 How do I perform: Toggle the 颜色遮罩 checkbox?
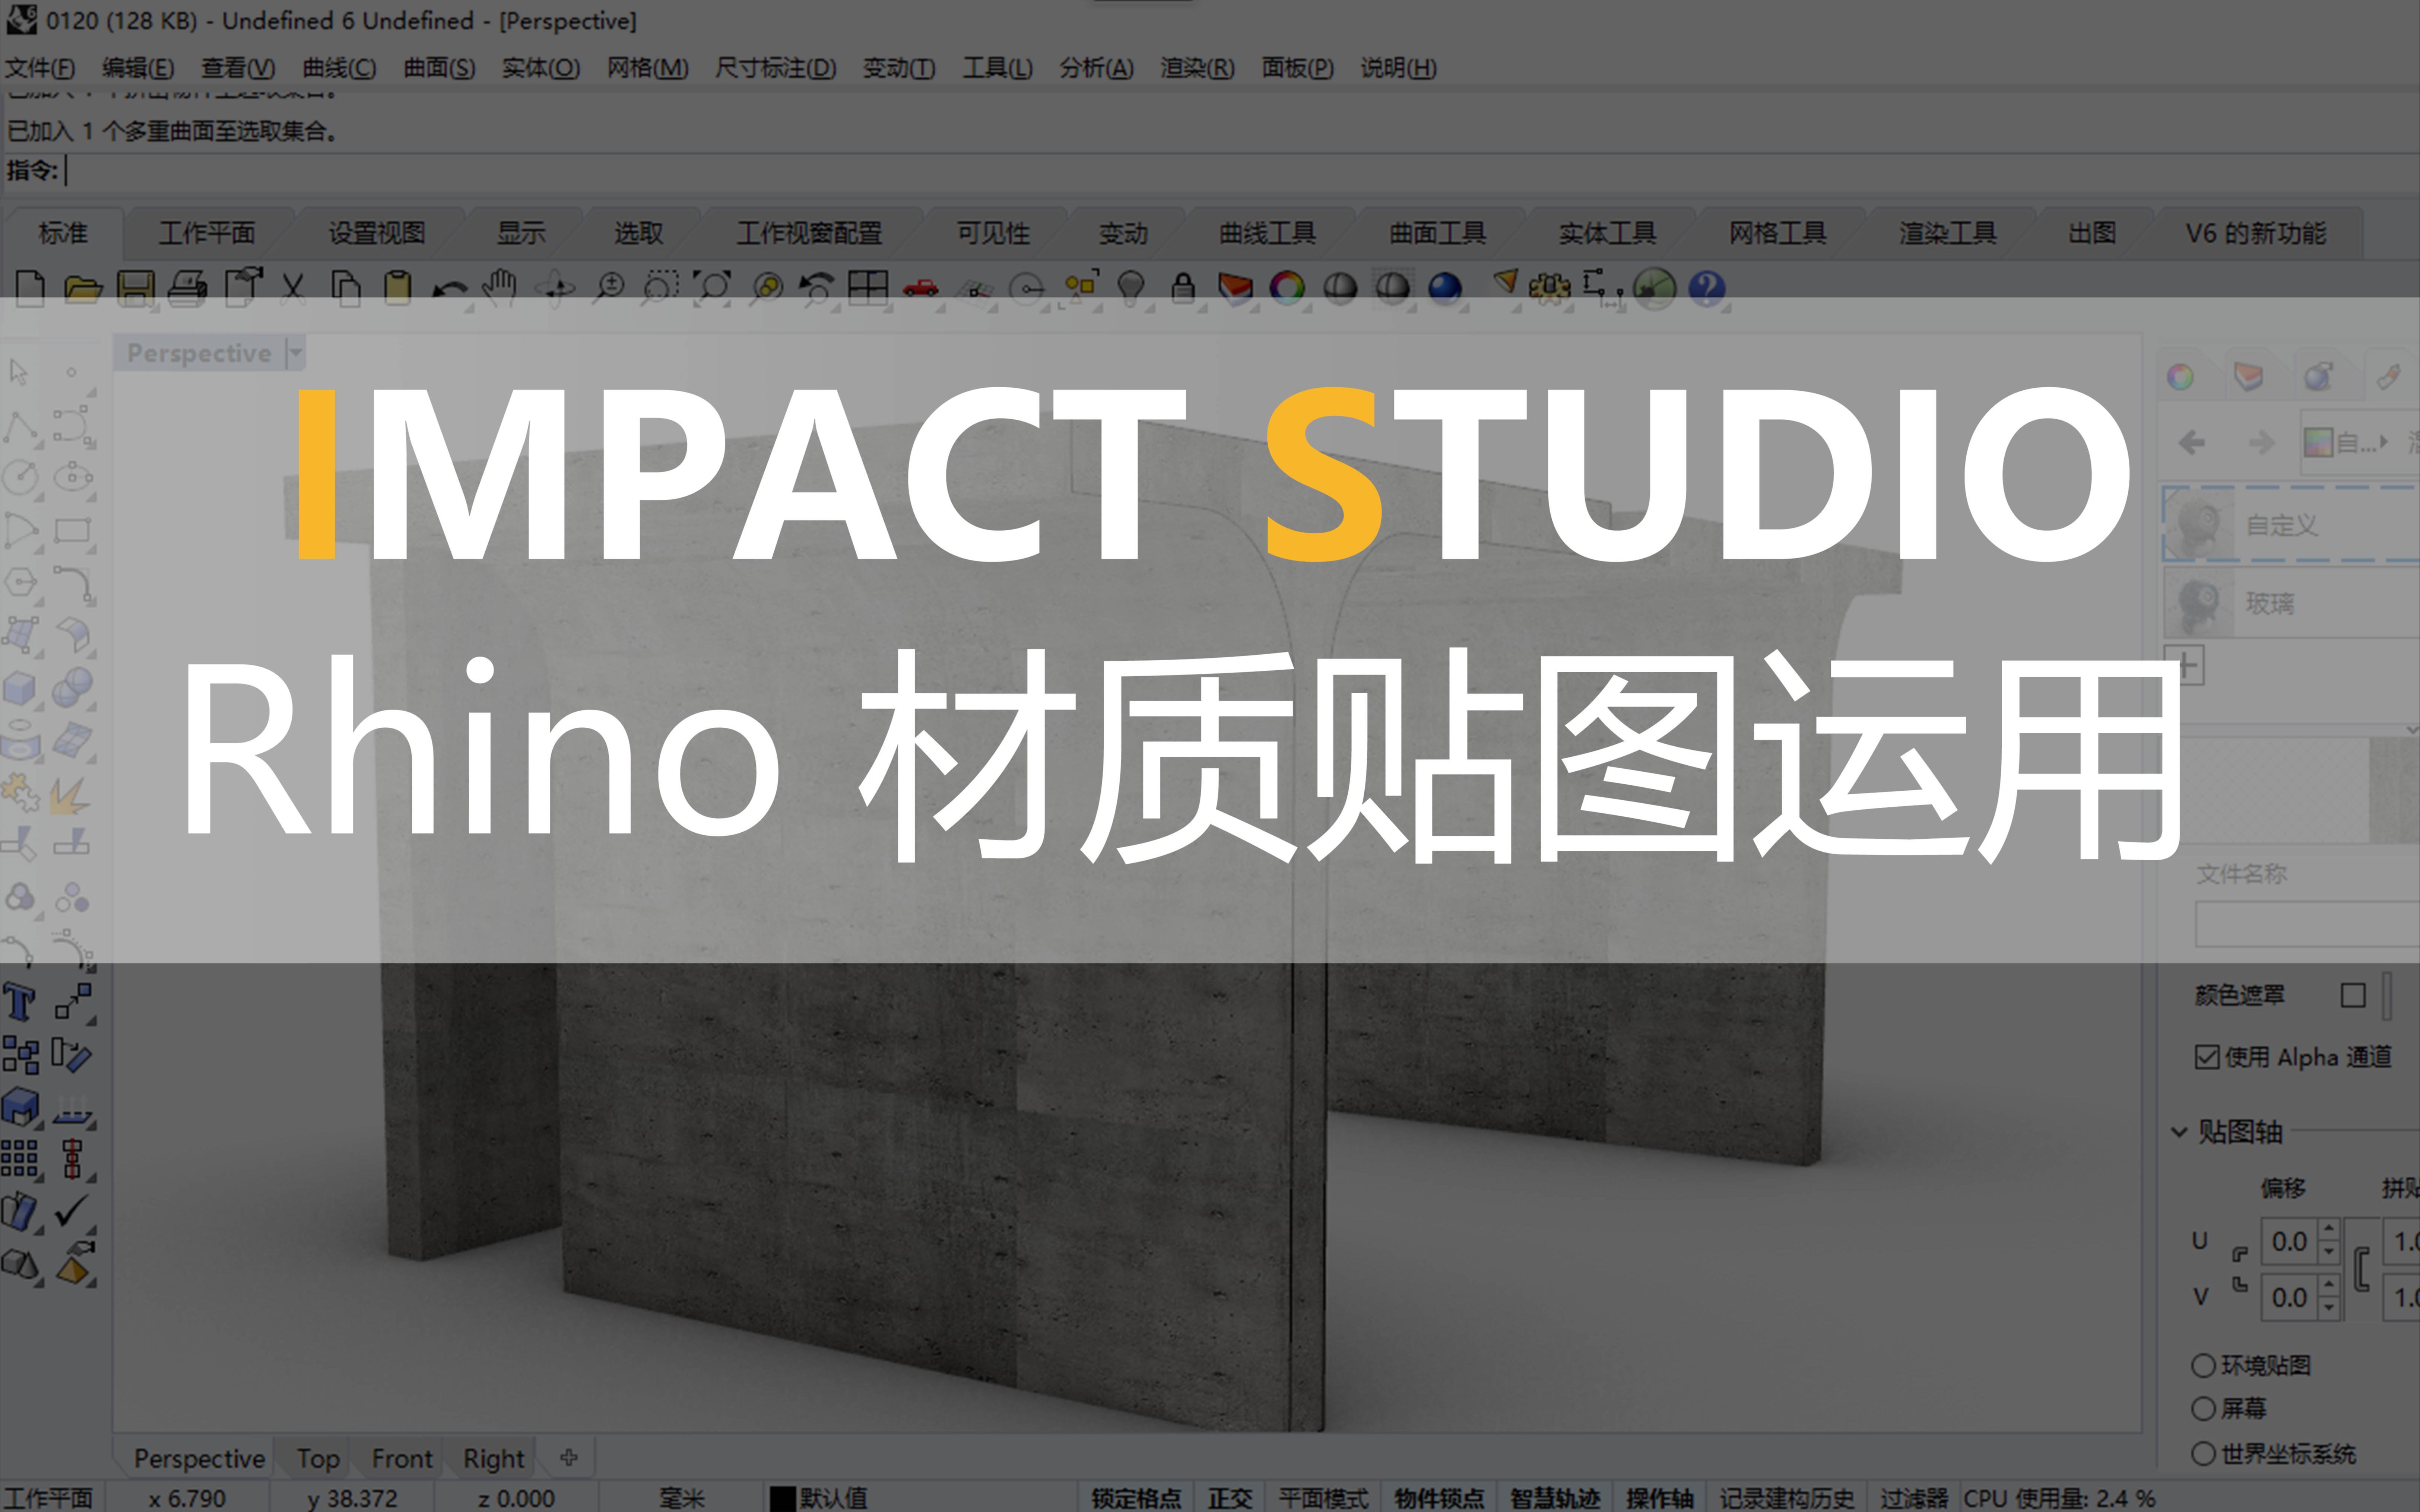click(2353, 995)
